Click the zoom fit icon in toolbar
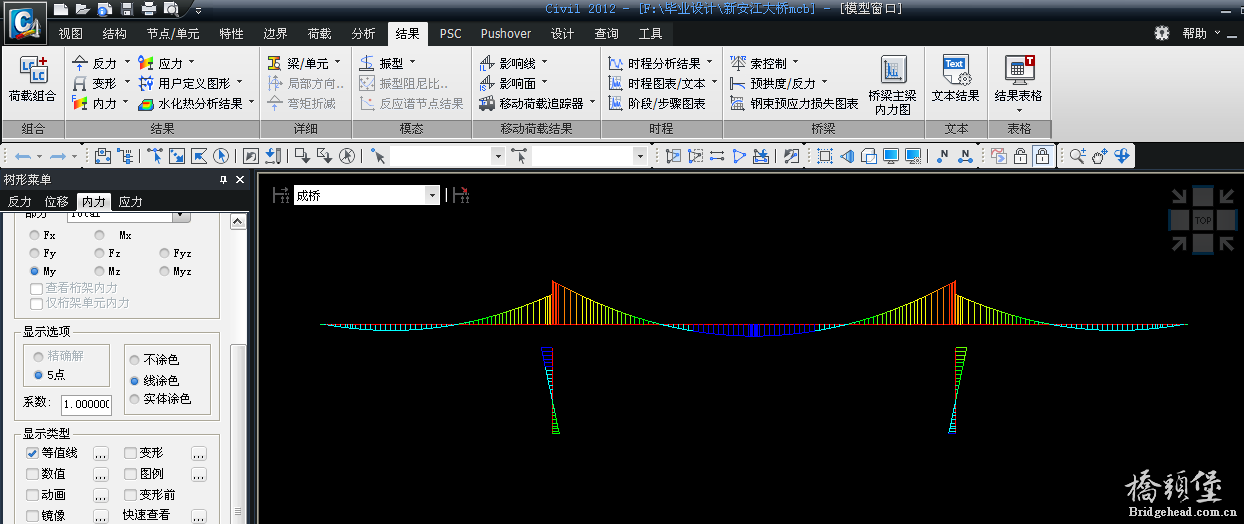The width and height of the screenshot is (1244, 524). click(825, 156)
